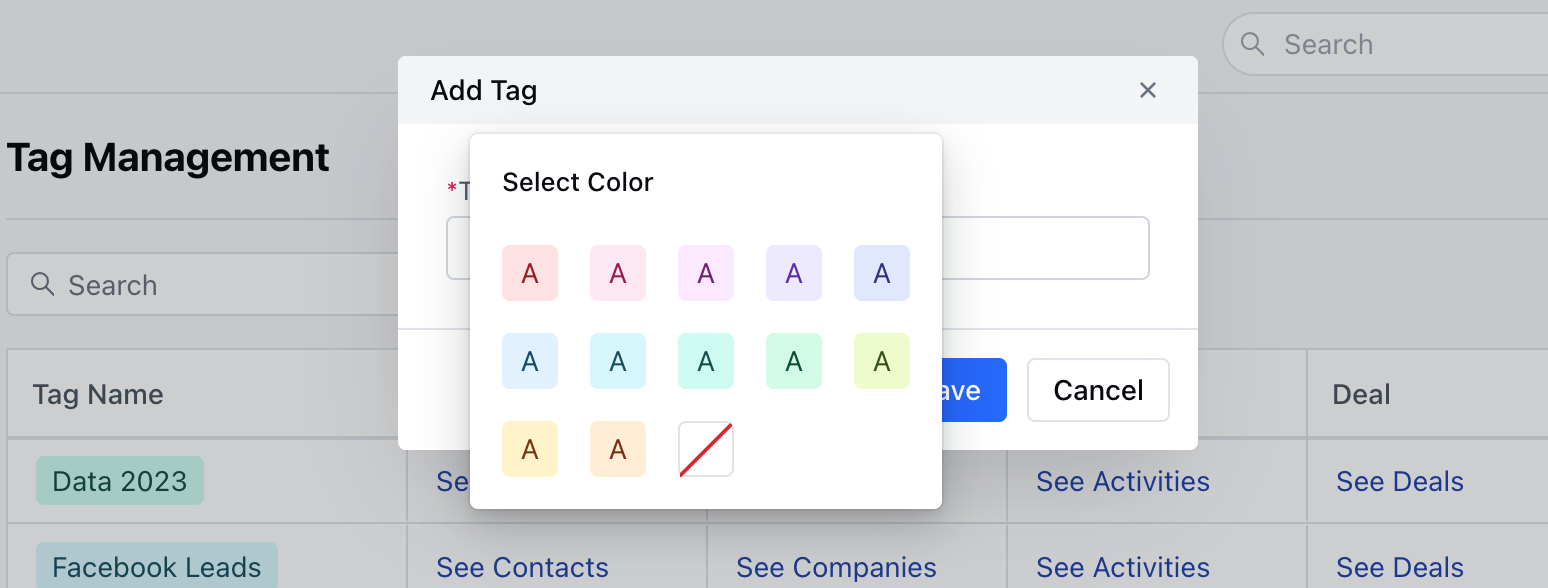Click See Activities in Data 2023 row

click(x=1123, y=481)
